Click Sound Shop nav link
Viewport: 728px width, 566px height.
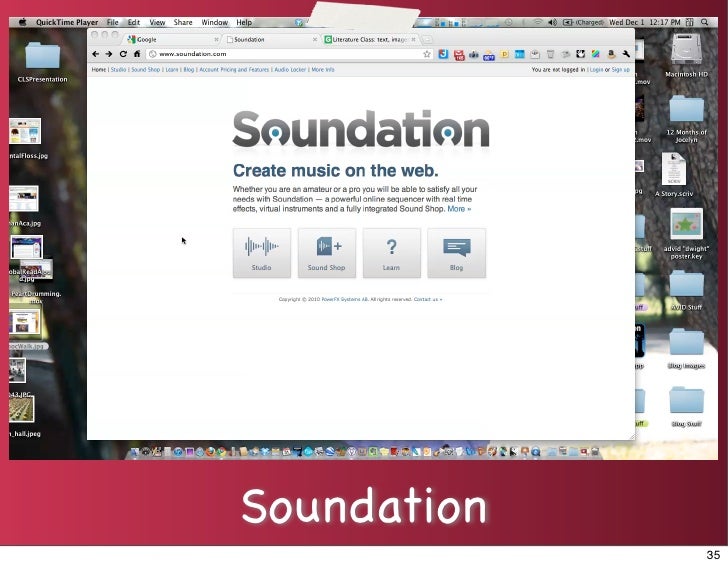pos(146,70)
